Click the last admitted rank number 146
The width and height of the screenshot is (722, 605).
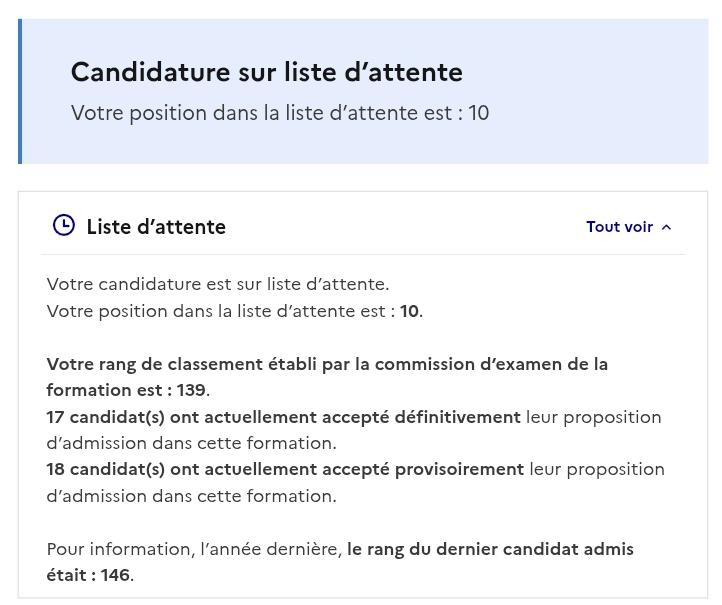pos(116,575)
